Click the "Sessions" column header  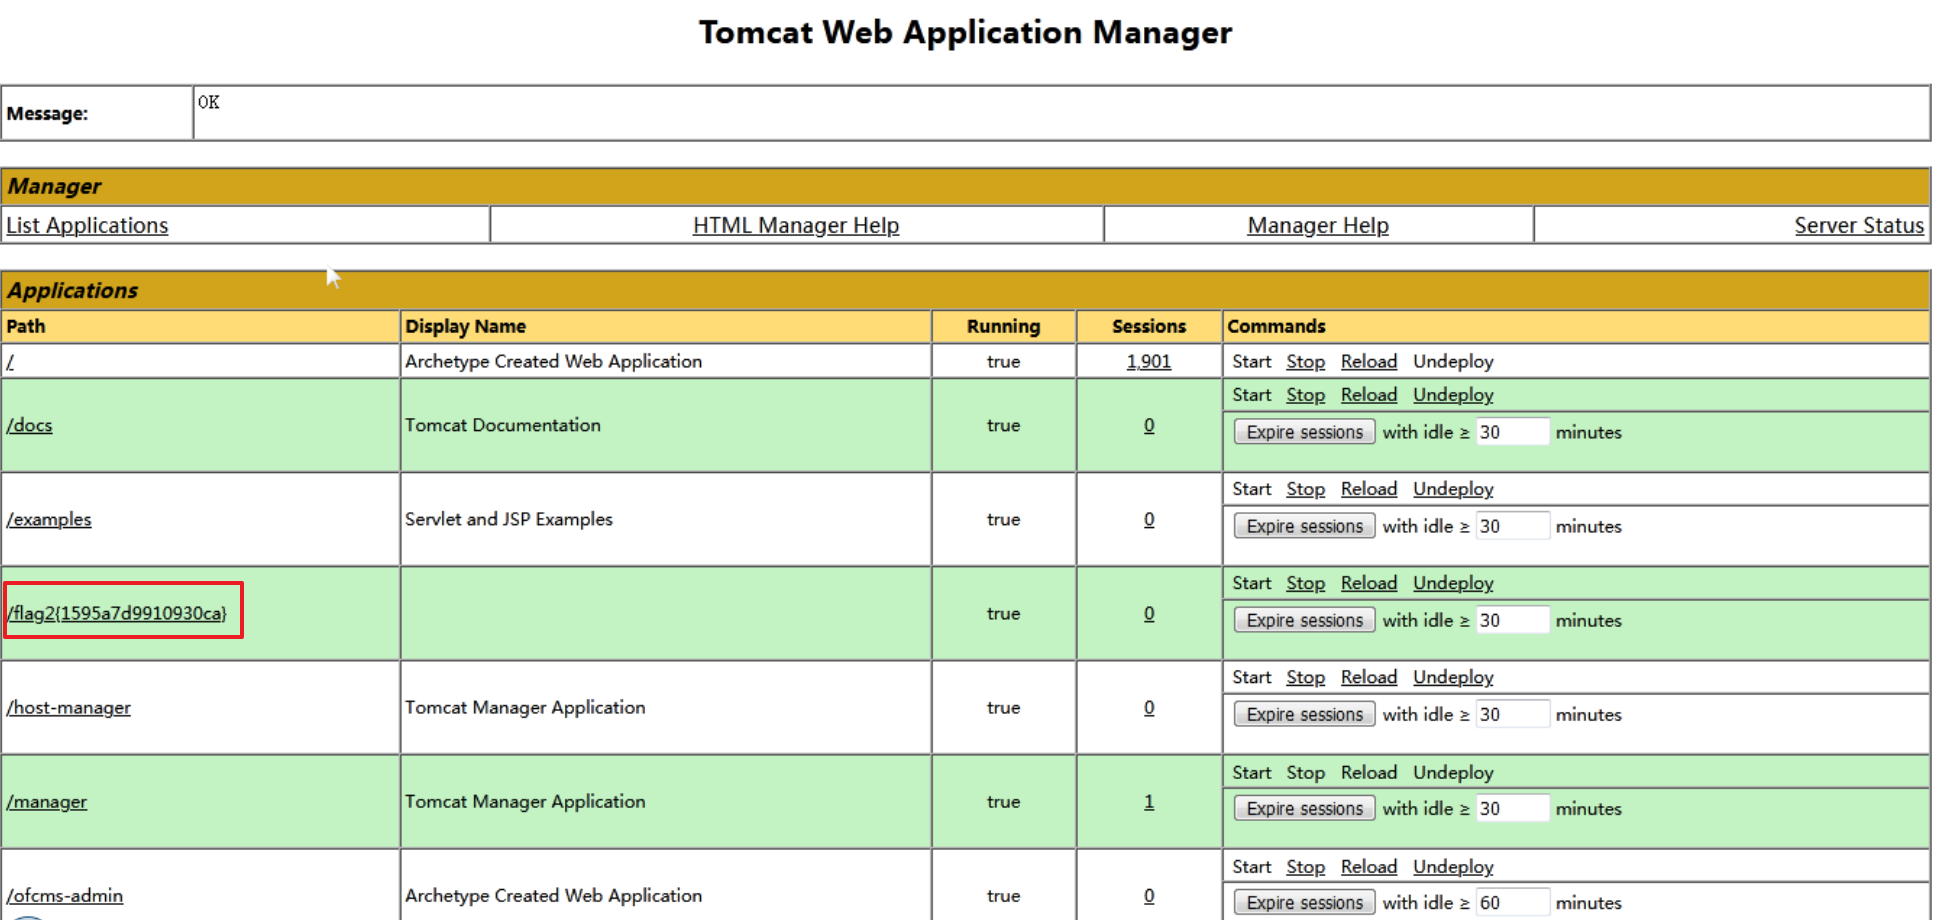pos(1149,326)
